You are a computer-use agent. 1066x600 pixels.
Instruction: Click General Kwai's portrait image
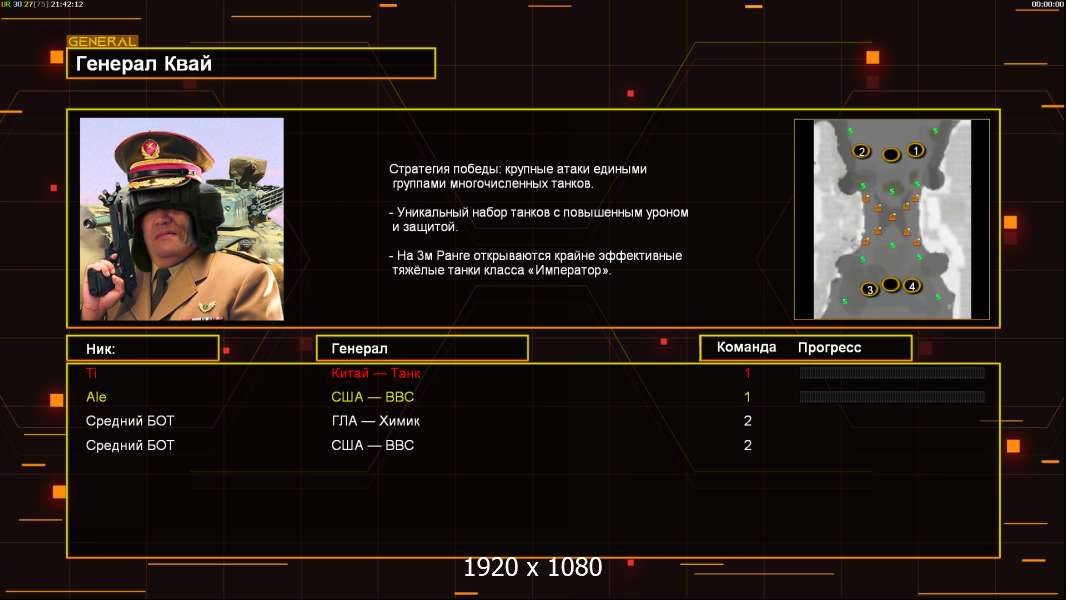click(x=182, y=219)
